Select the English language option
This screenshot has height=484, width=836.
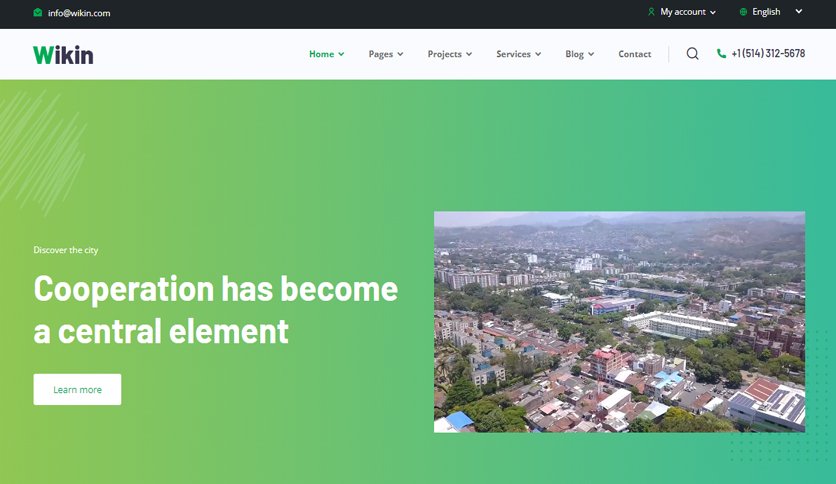[766, 12]
